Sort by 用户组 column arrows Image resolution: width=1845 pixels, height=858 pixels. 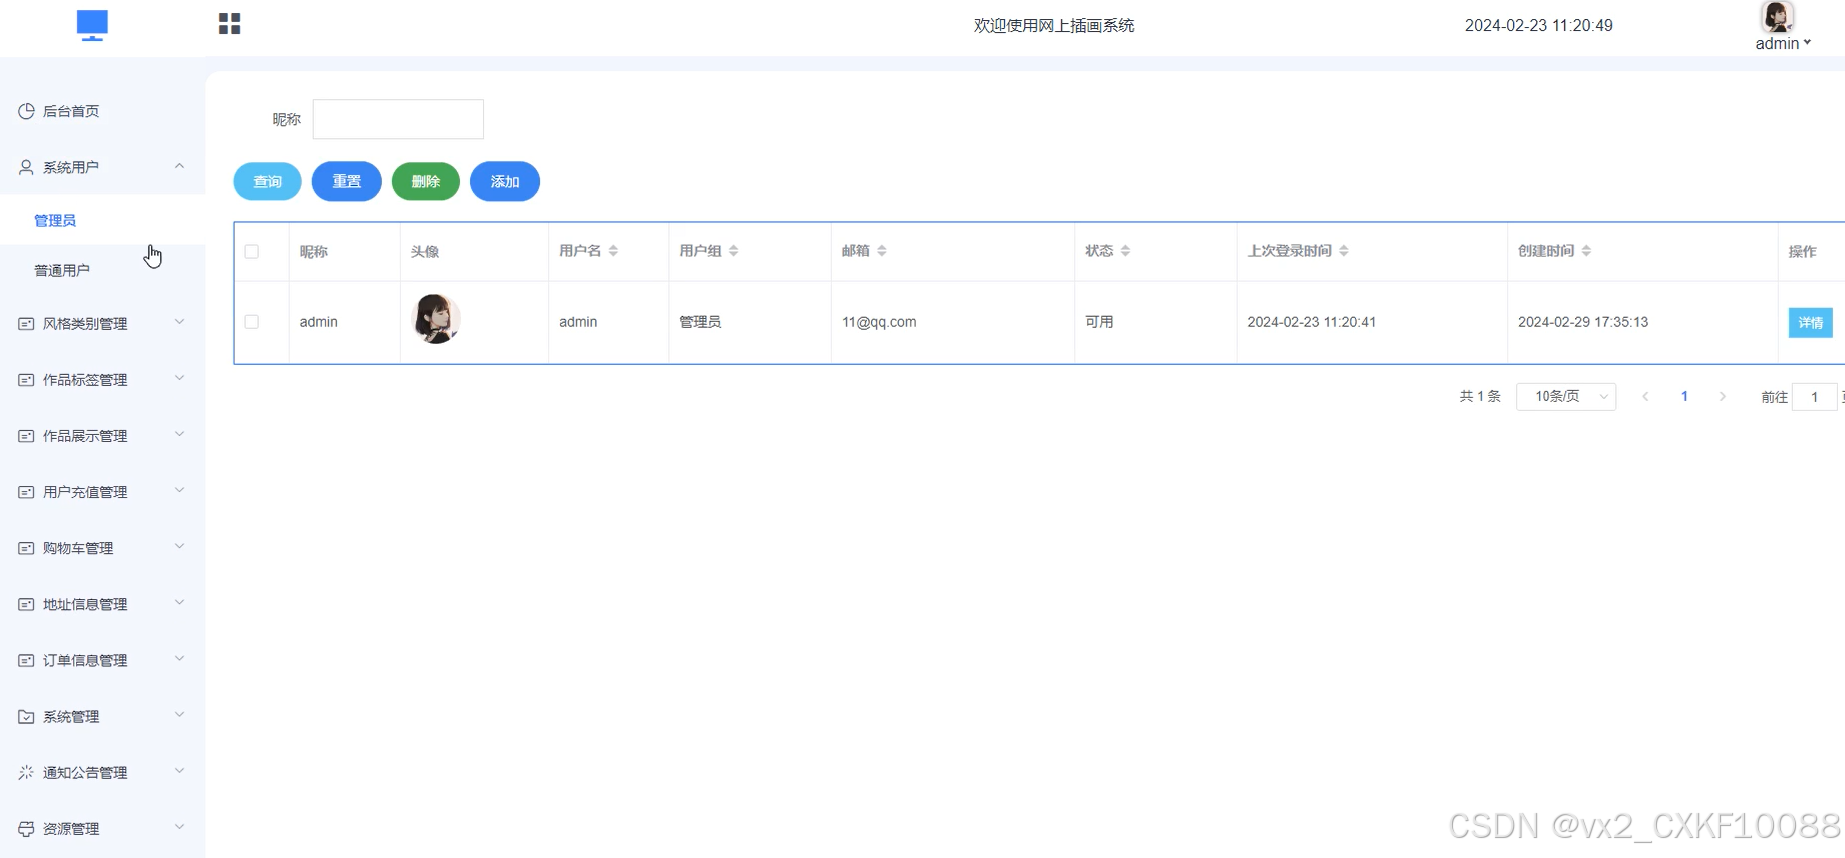tap(733, 251)
